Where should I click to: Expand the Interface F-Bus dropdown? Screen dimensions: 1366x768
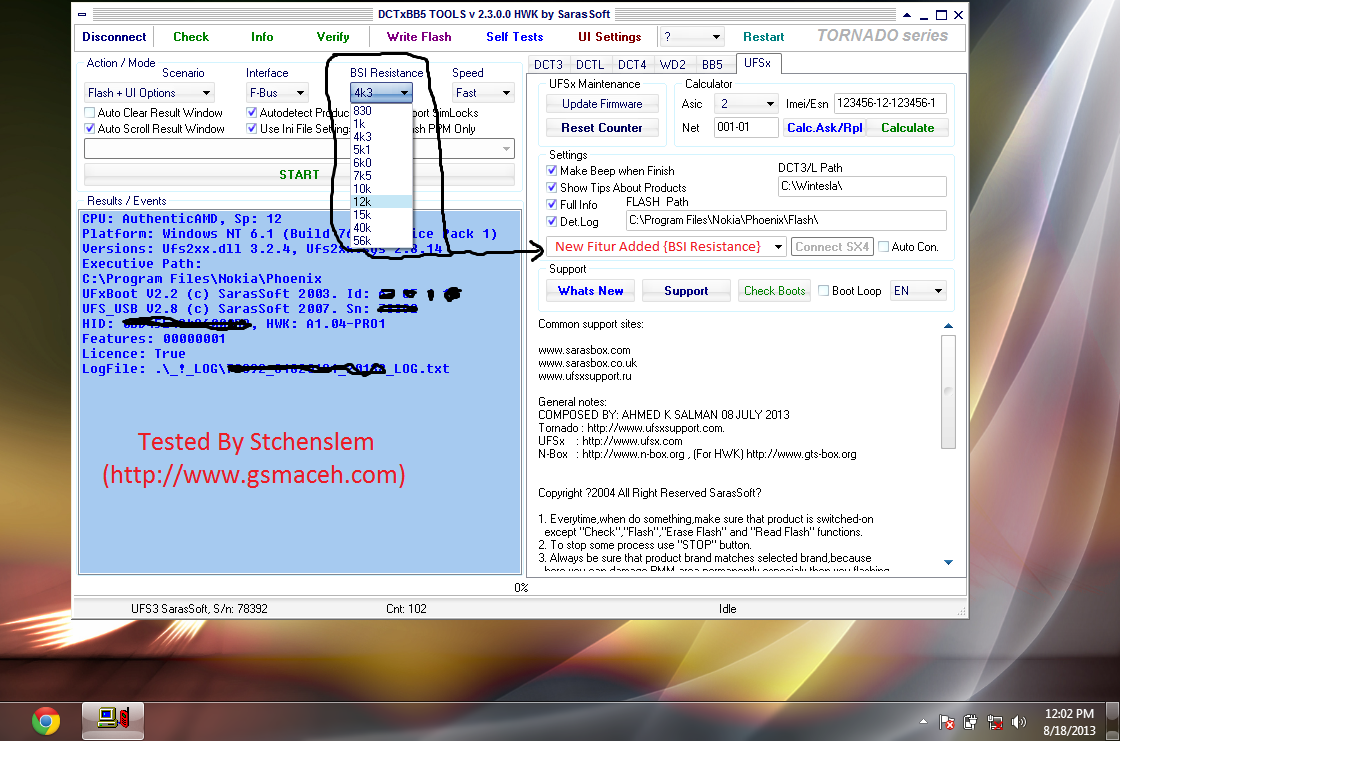277,93
